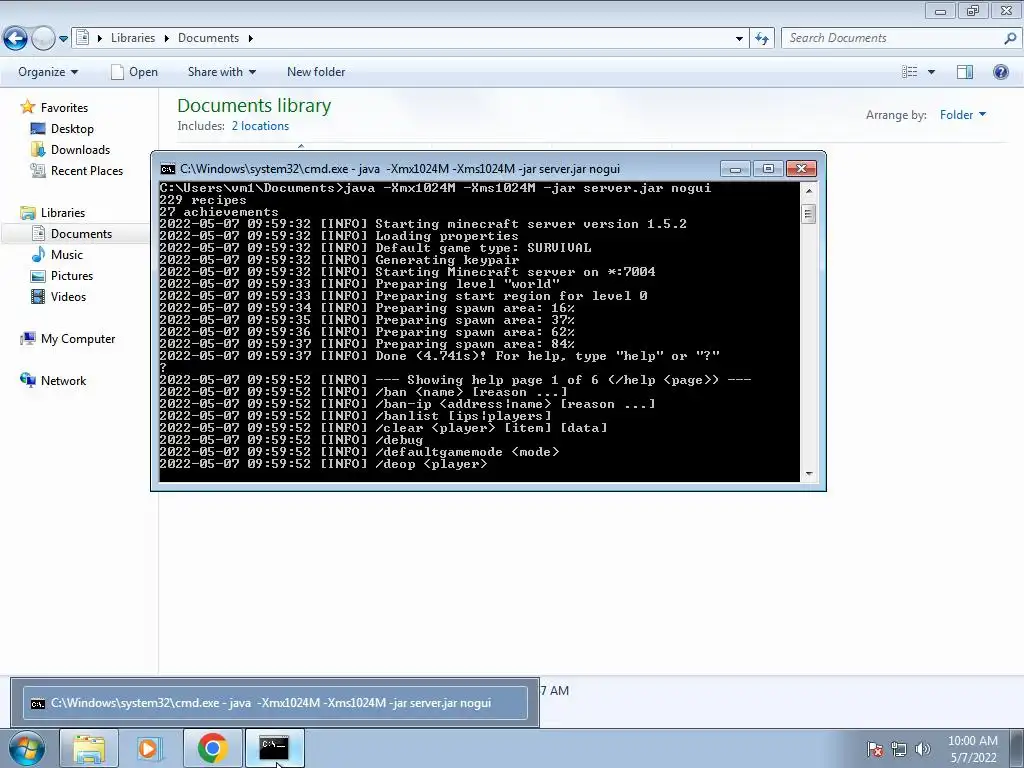
Task: Click the Favorites star icon
Action: pos(27,106)
